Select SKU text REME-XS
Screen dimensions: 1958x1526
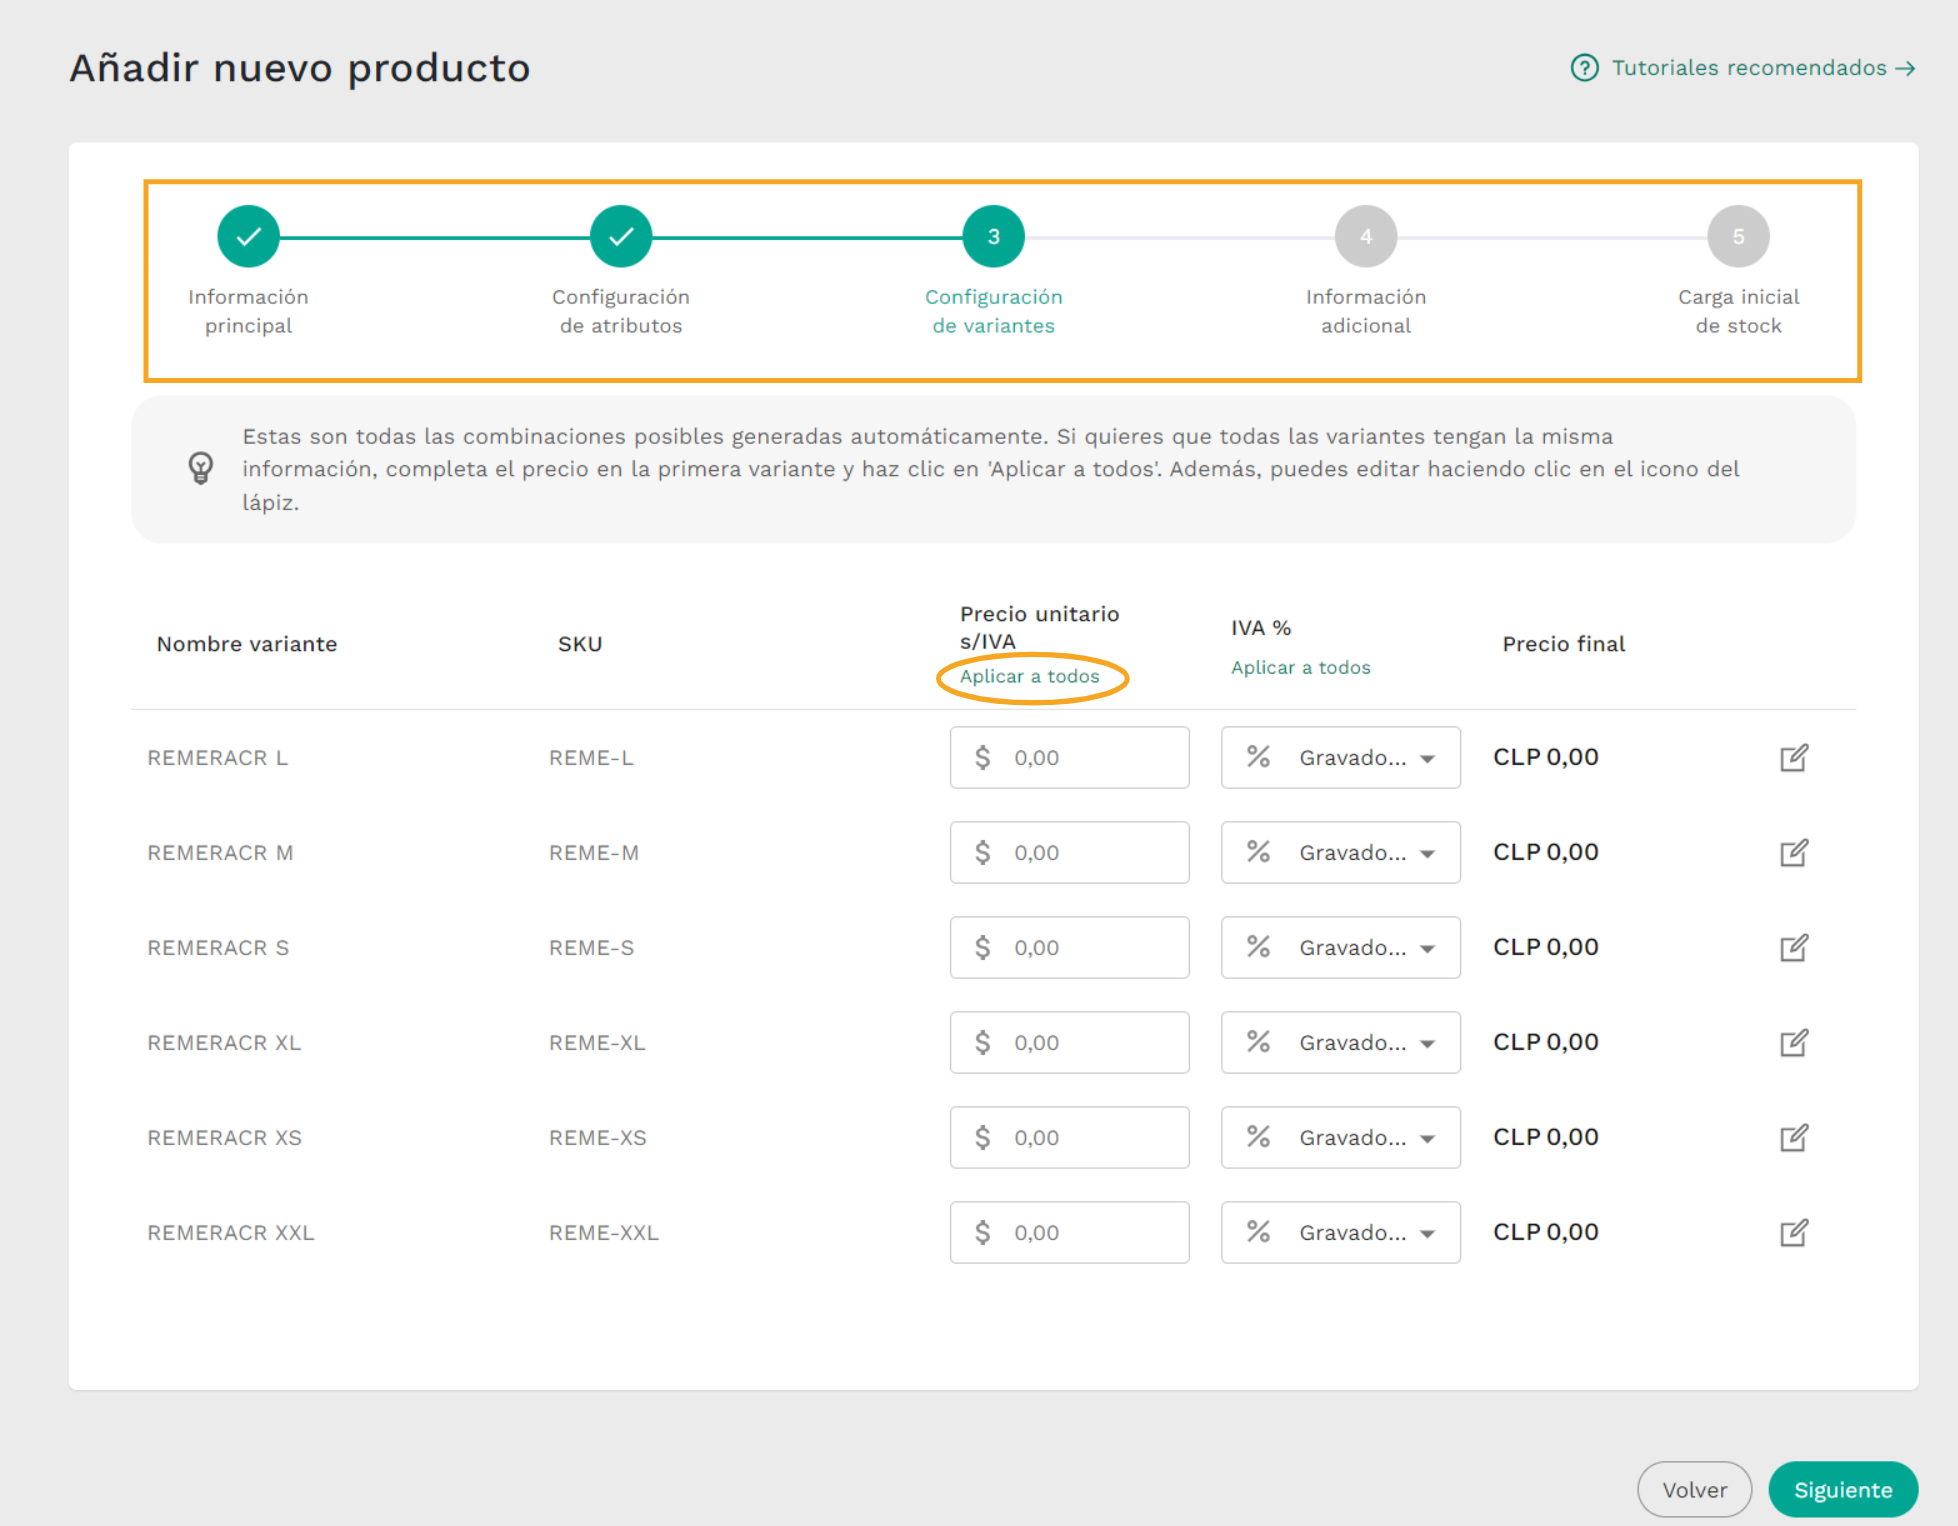(x=598, y=1138)
